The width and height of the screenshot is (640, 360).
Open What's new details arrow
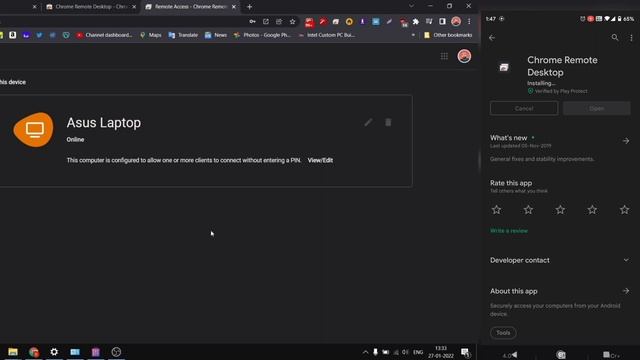click(x=626, y=141)
